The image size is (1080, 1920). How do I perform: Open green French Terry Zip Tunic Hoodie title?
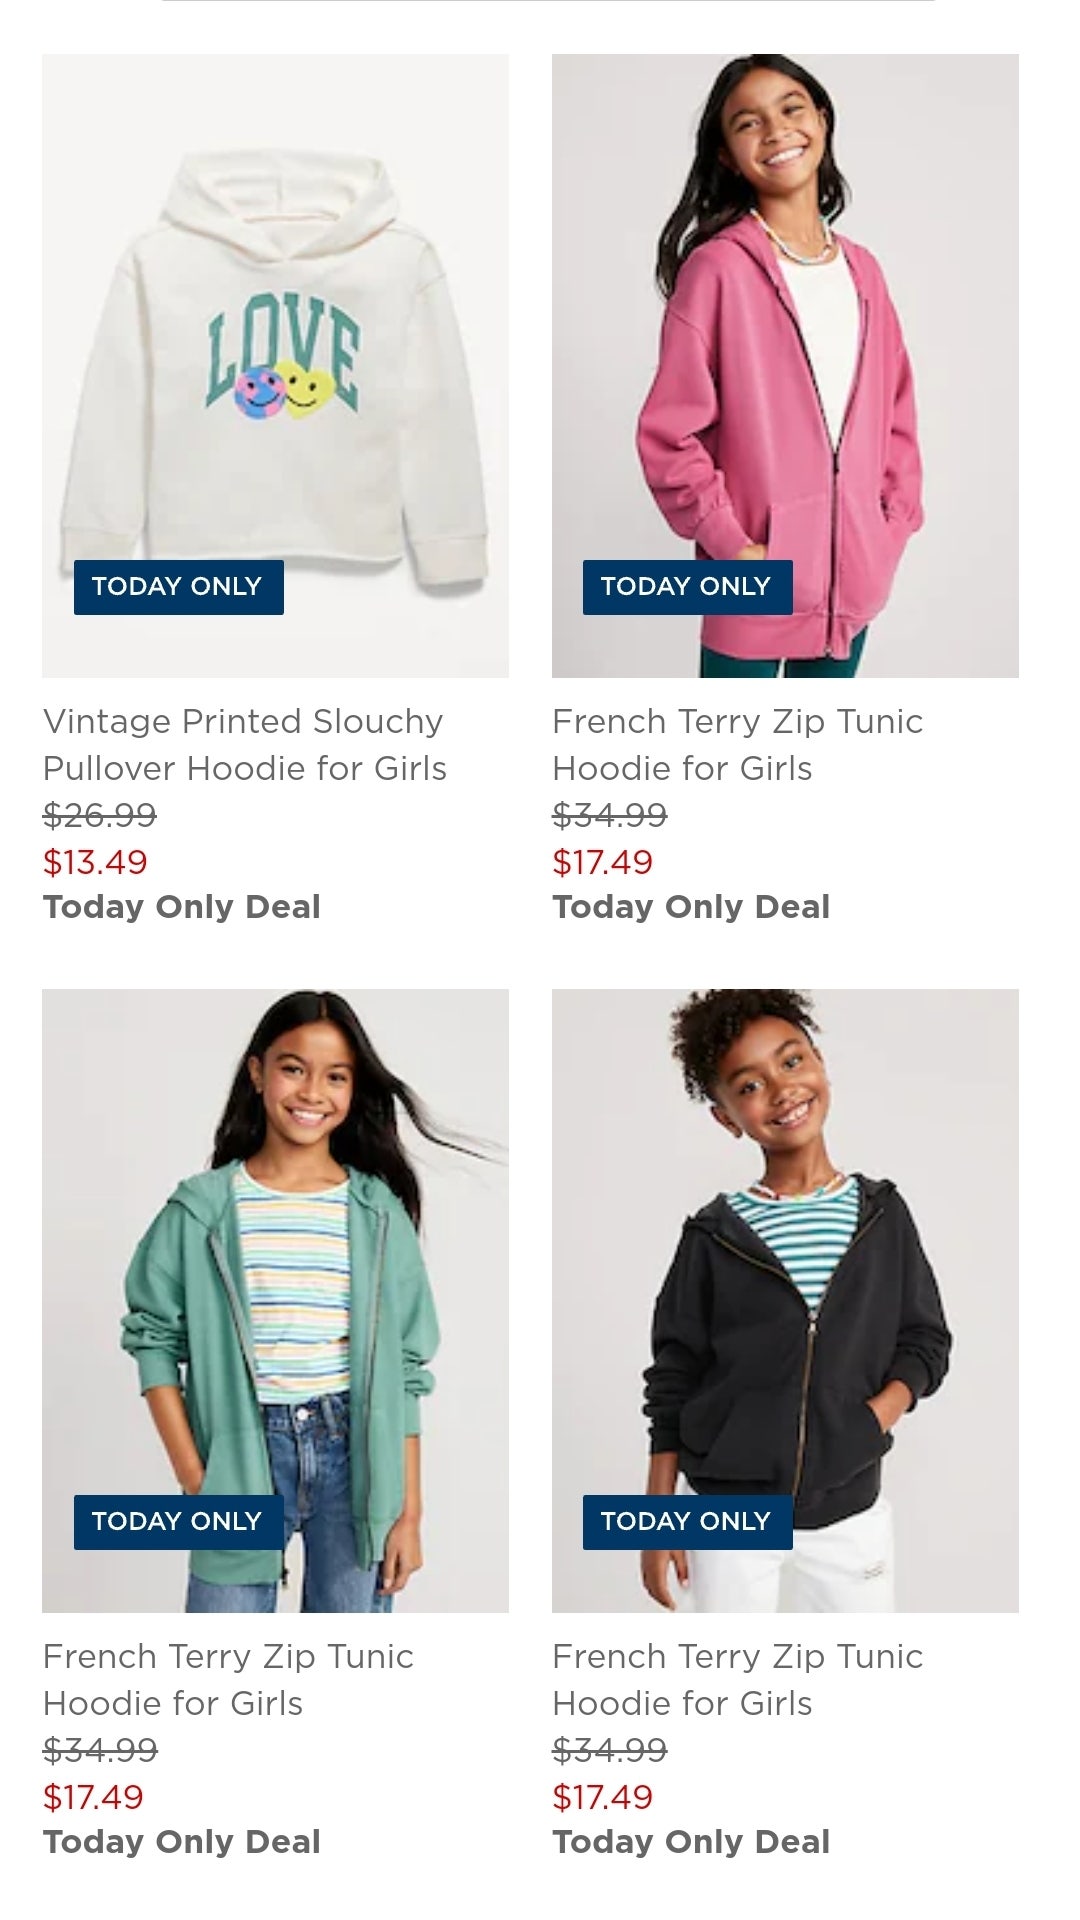point(228,1680)
